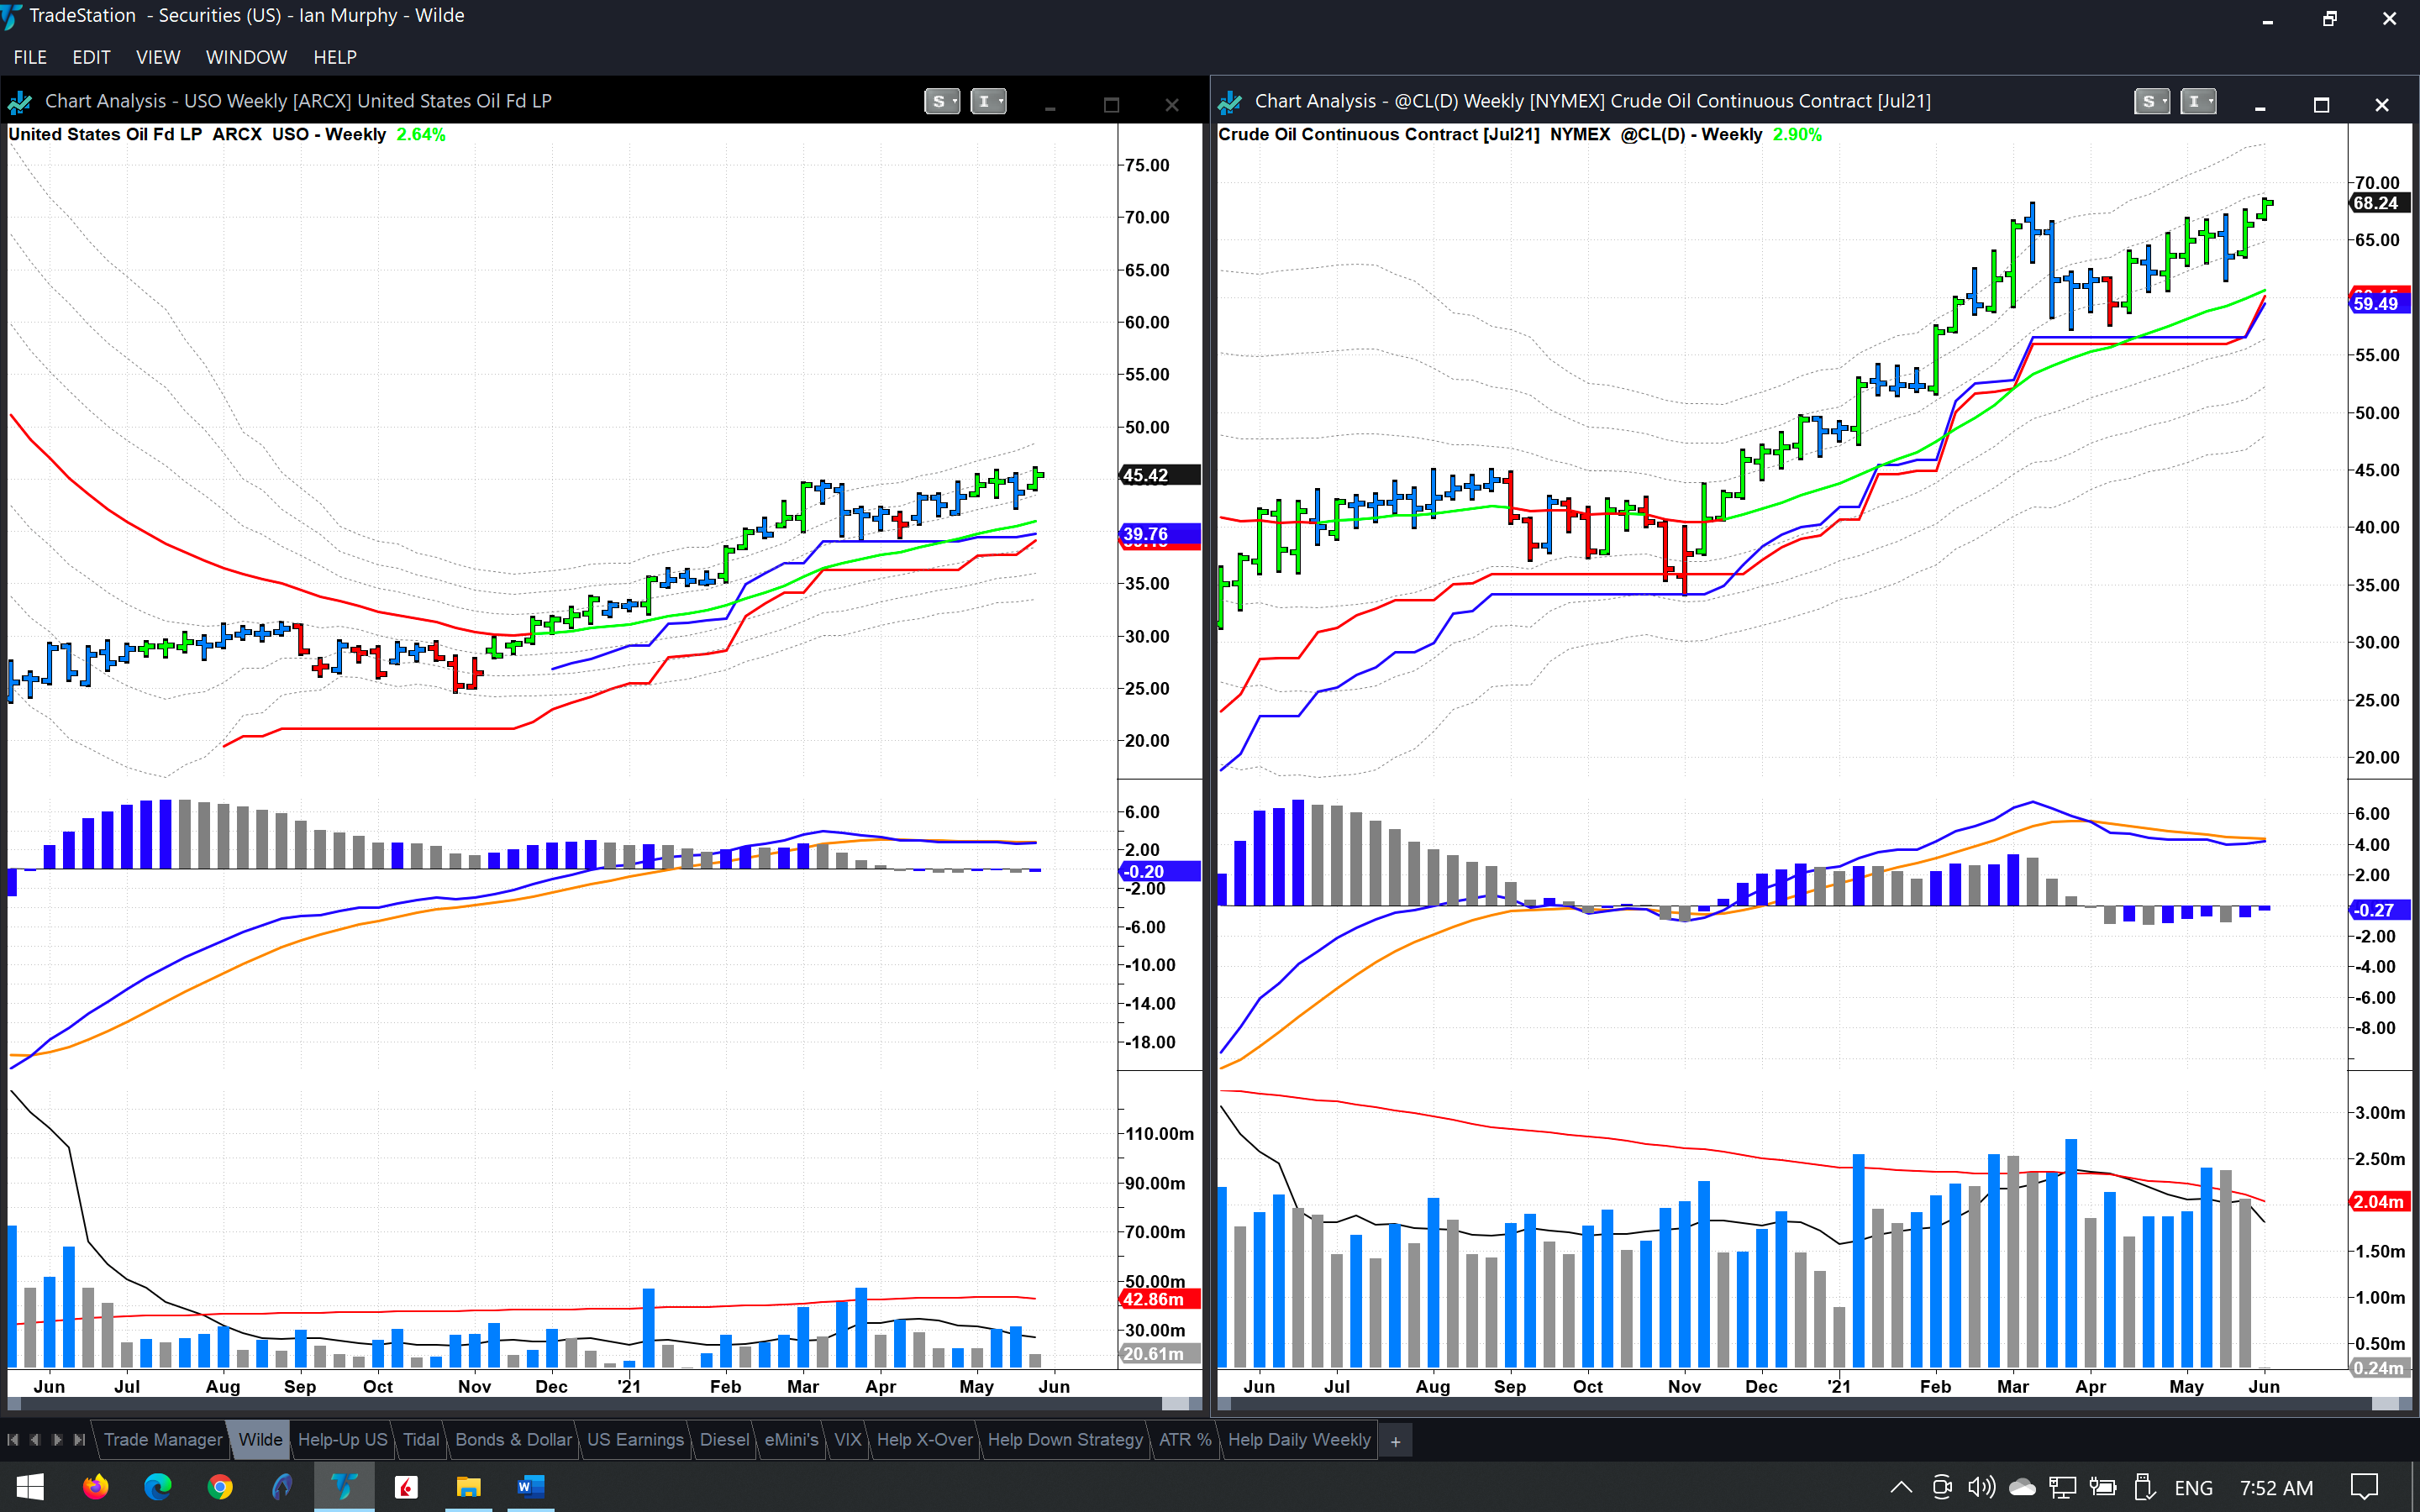Screen dimensions: 2420x1512
Task: Open symbol link S dropdown on Crude Oil chart
Action: (x=2151, y=101)
